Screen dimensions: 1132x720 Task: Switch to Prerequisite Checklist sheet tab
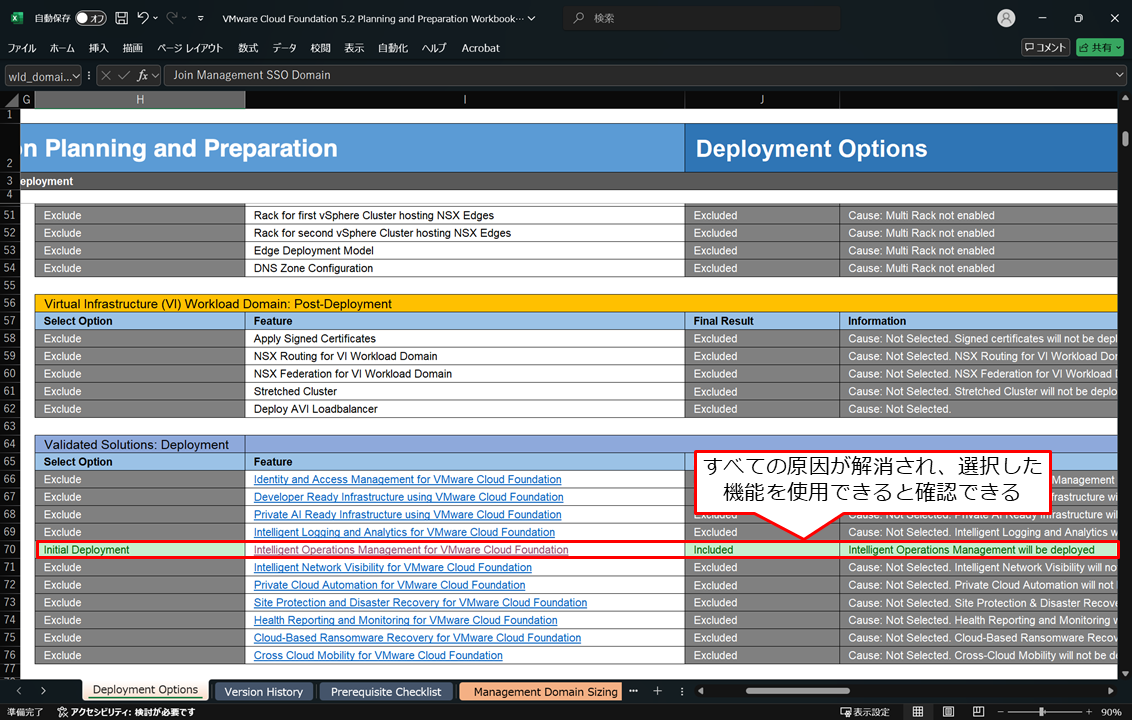coord(386,692)
